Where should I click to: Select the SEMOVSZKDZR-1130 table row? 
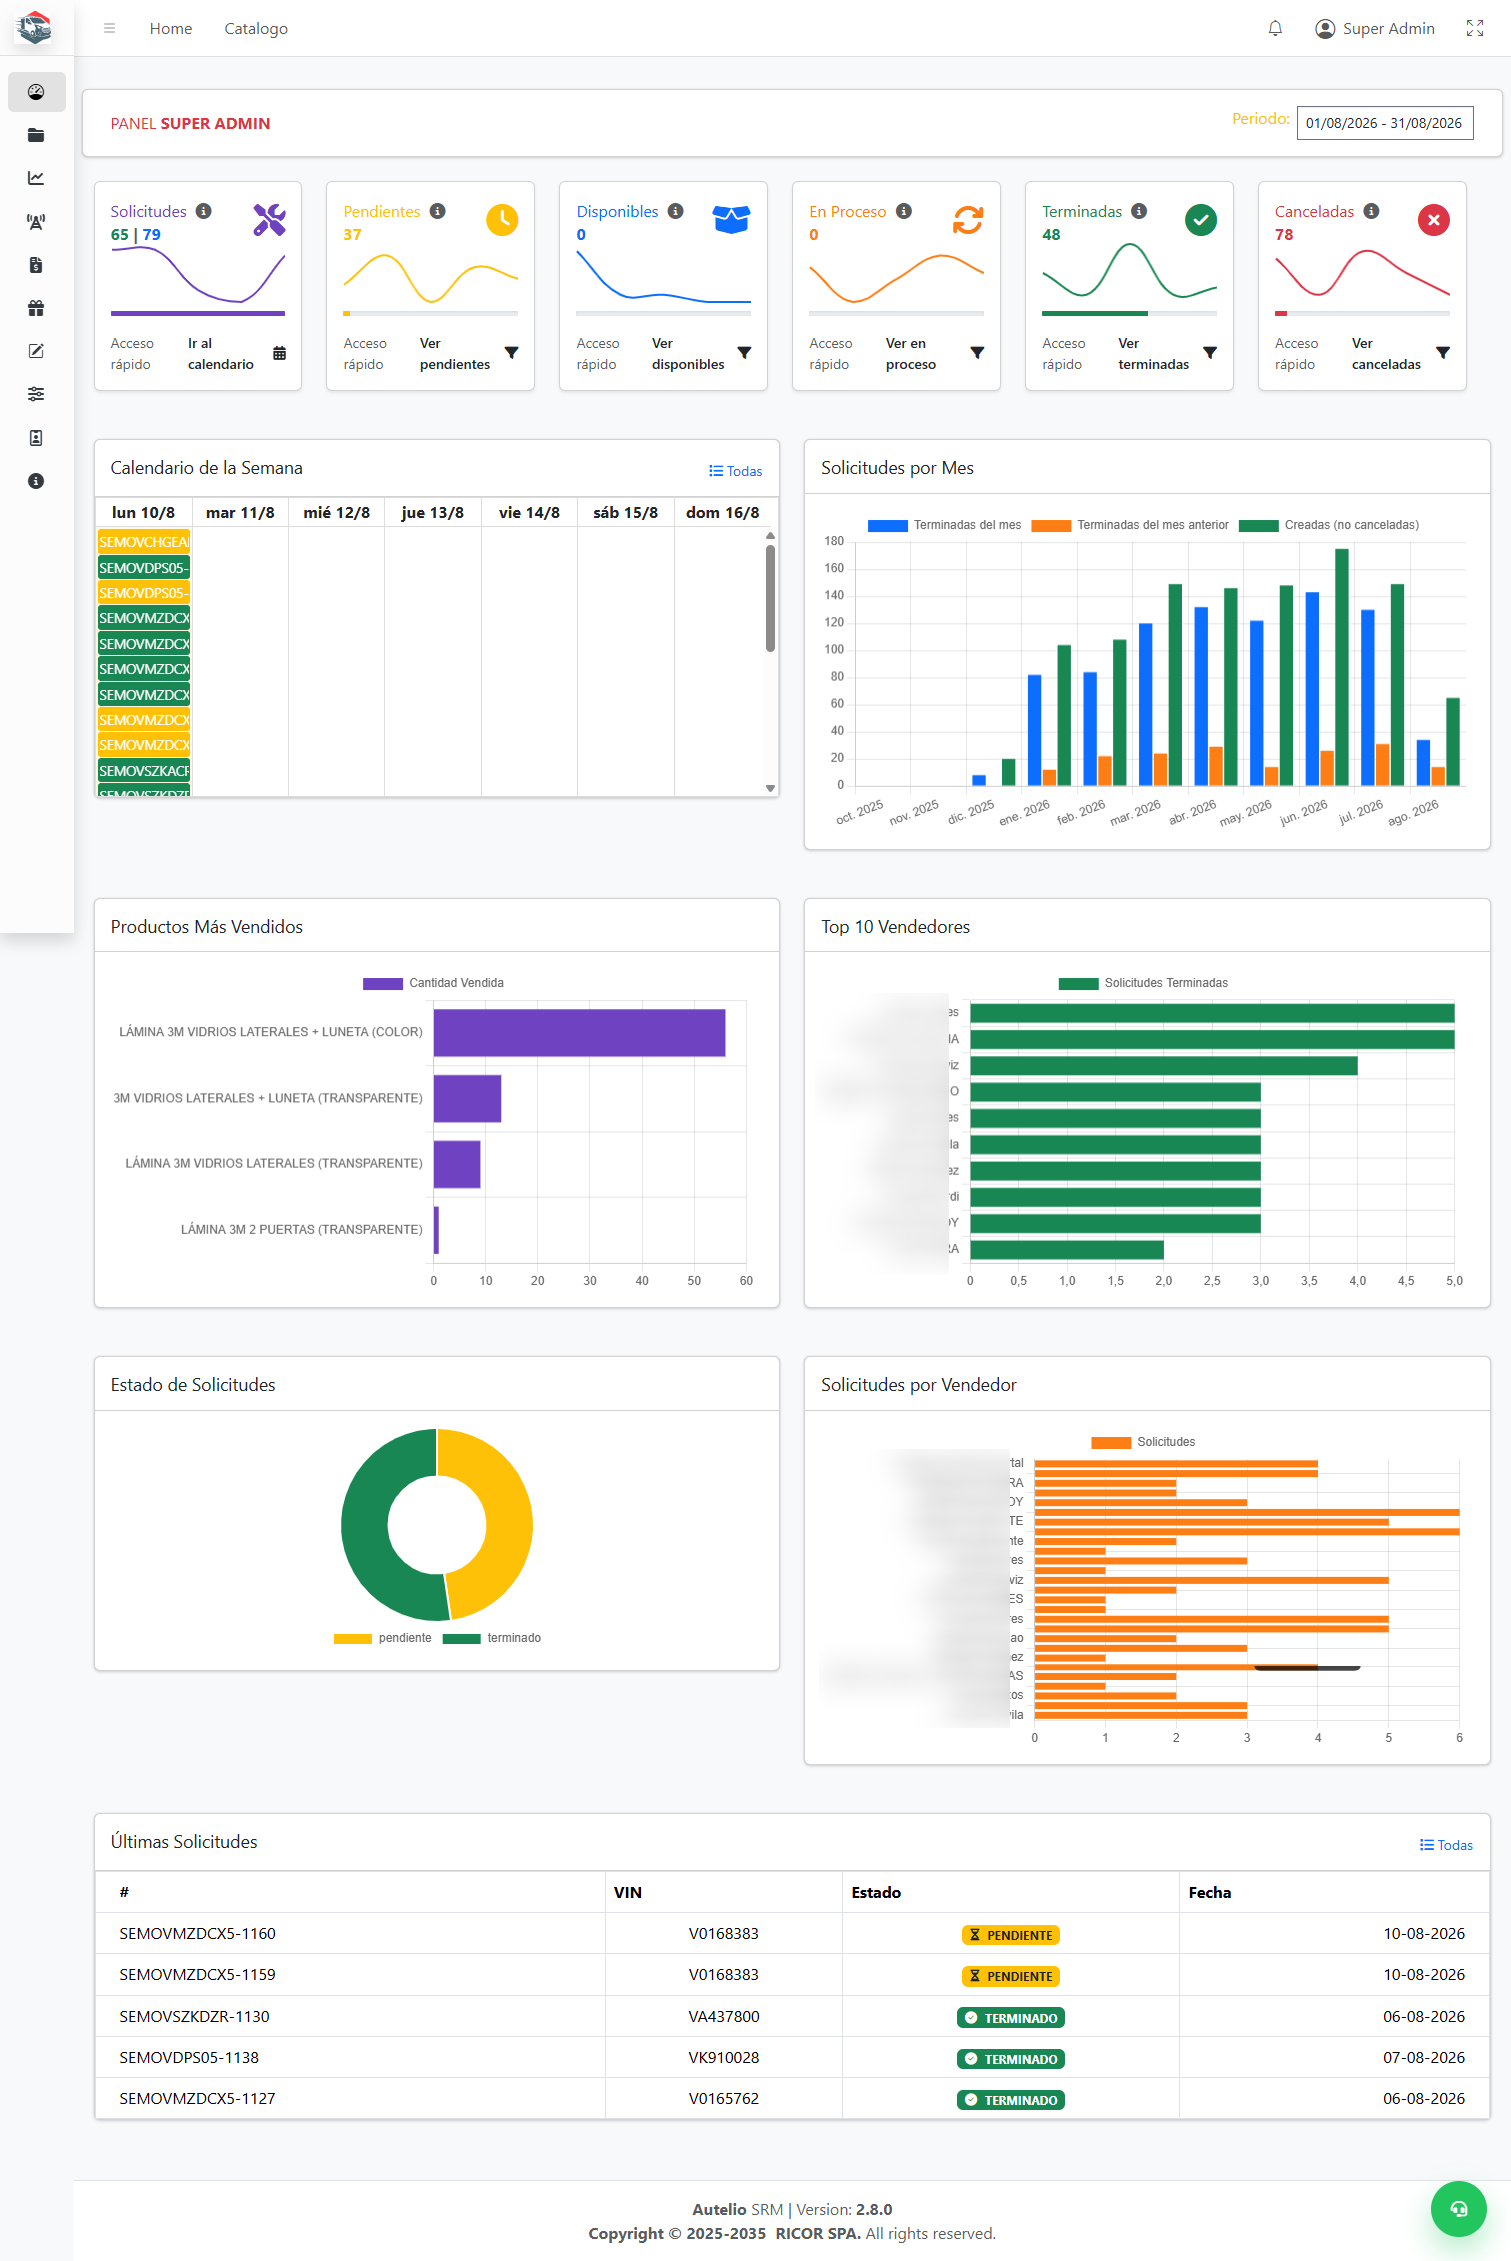click(792, 2016)
